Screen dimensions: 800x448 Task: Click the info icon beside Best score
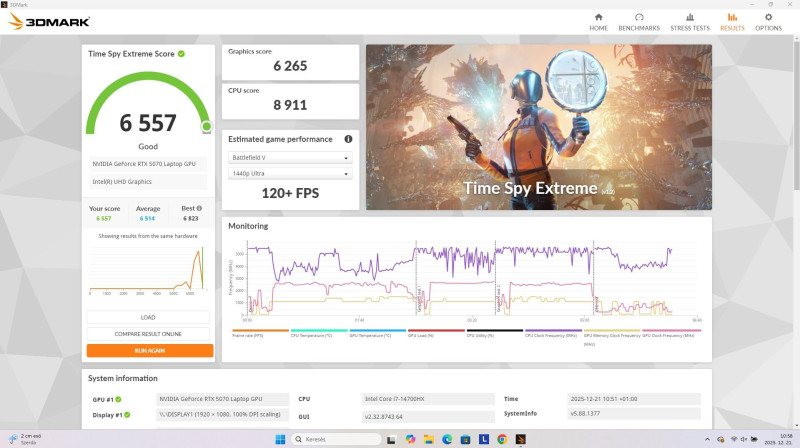tap(199, 208)
